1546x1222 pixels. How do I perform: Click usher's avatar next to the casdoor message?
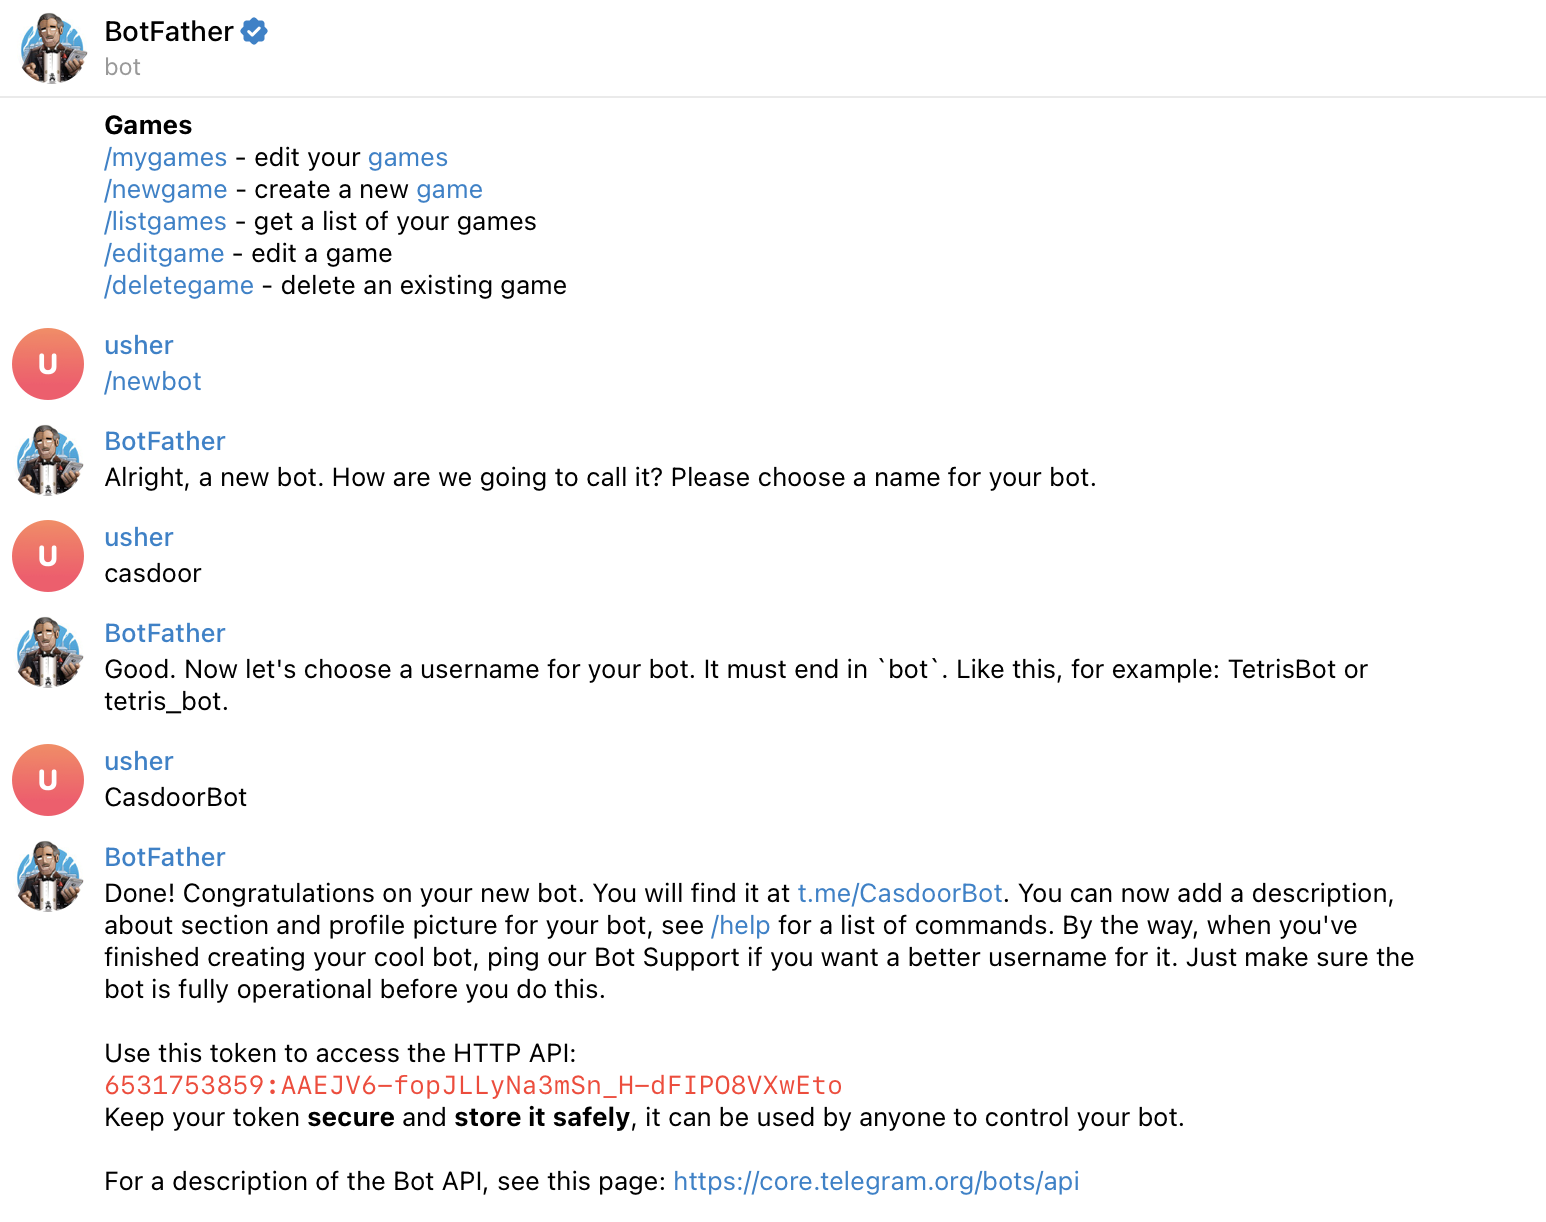click(x=47, y=555)
